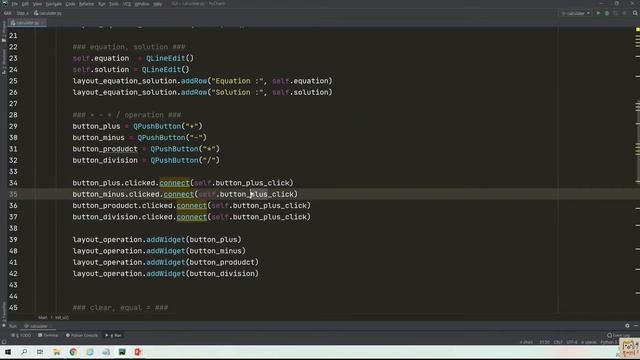Select the calculator.py editor tab
The height and width of the screenshot is (360, 640).
click(x=27, y=23)
